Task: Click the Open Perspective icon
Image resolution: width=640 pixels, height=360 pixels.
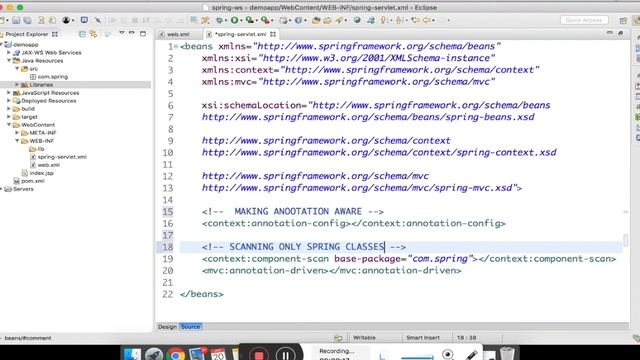Action: click(623, 20)
